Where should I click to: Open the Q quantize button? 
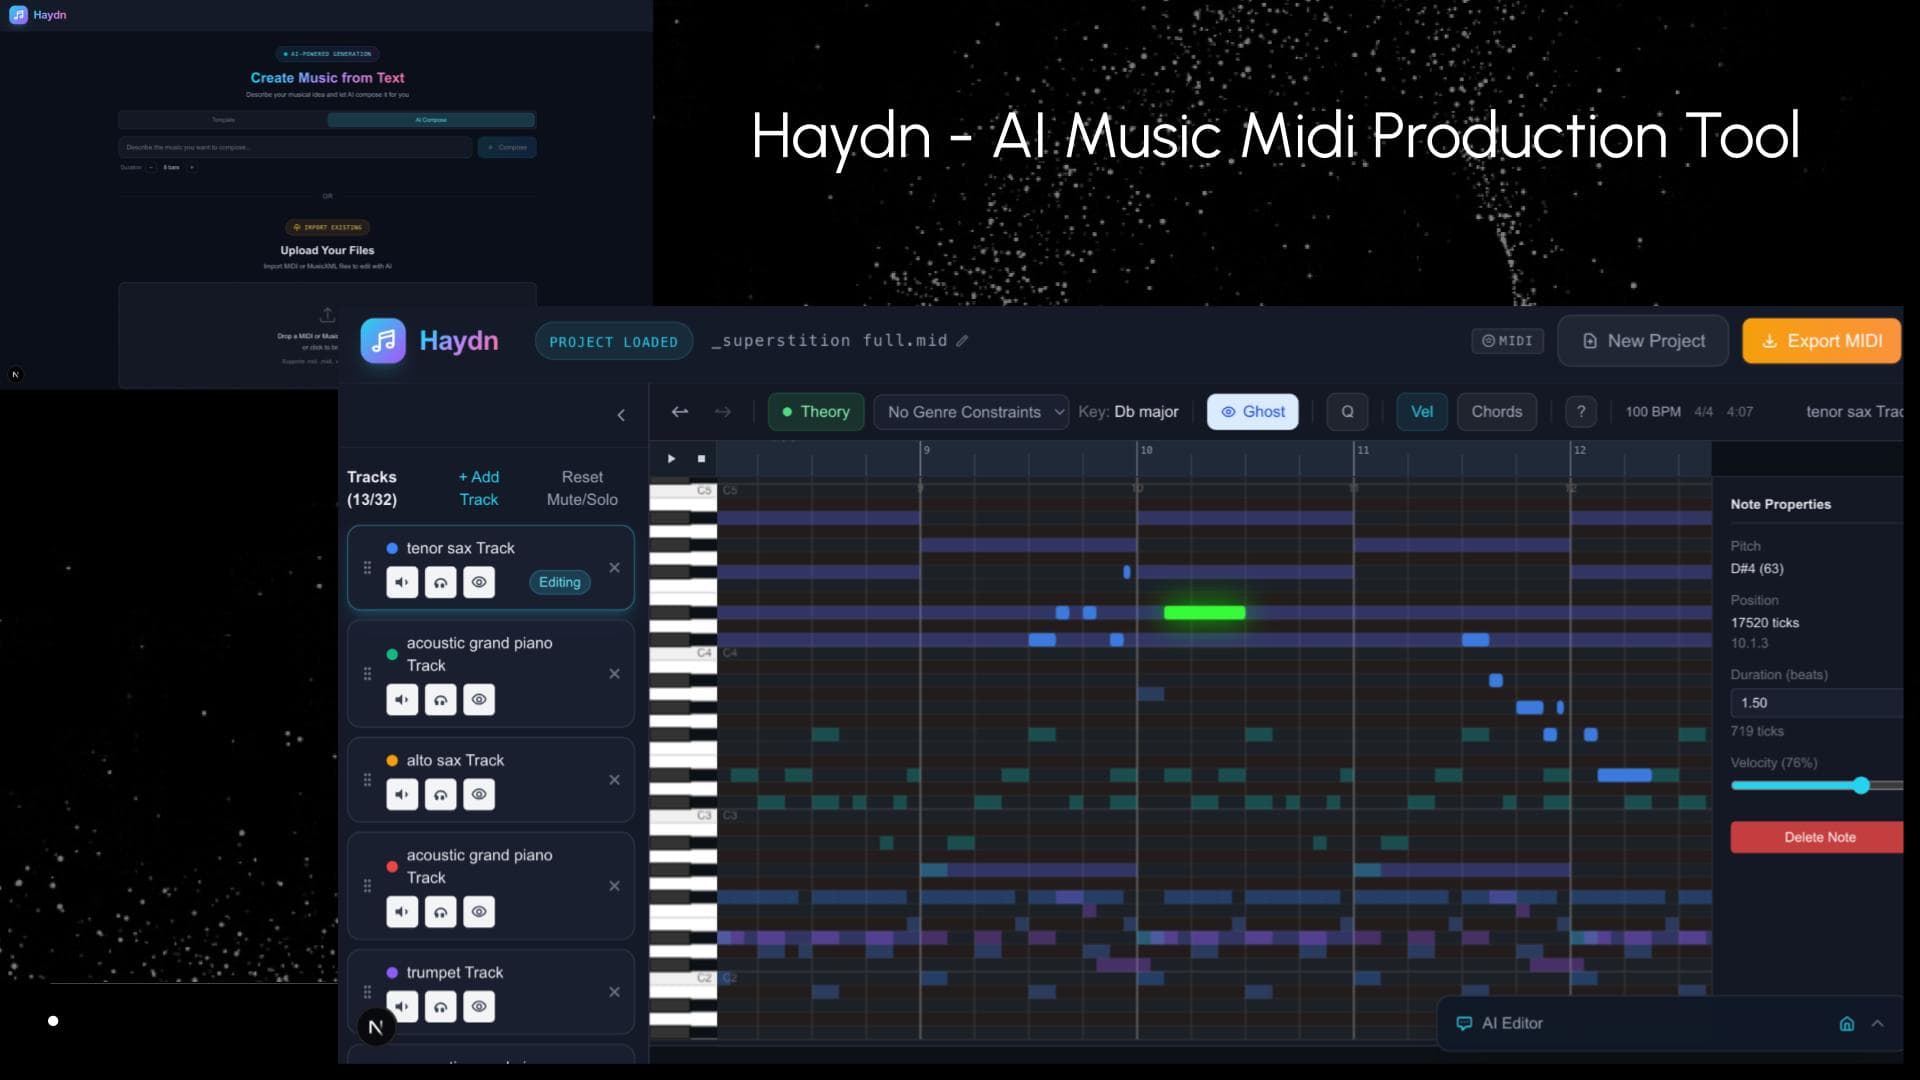(1347, 412)
